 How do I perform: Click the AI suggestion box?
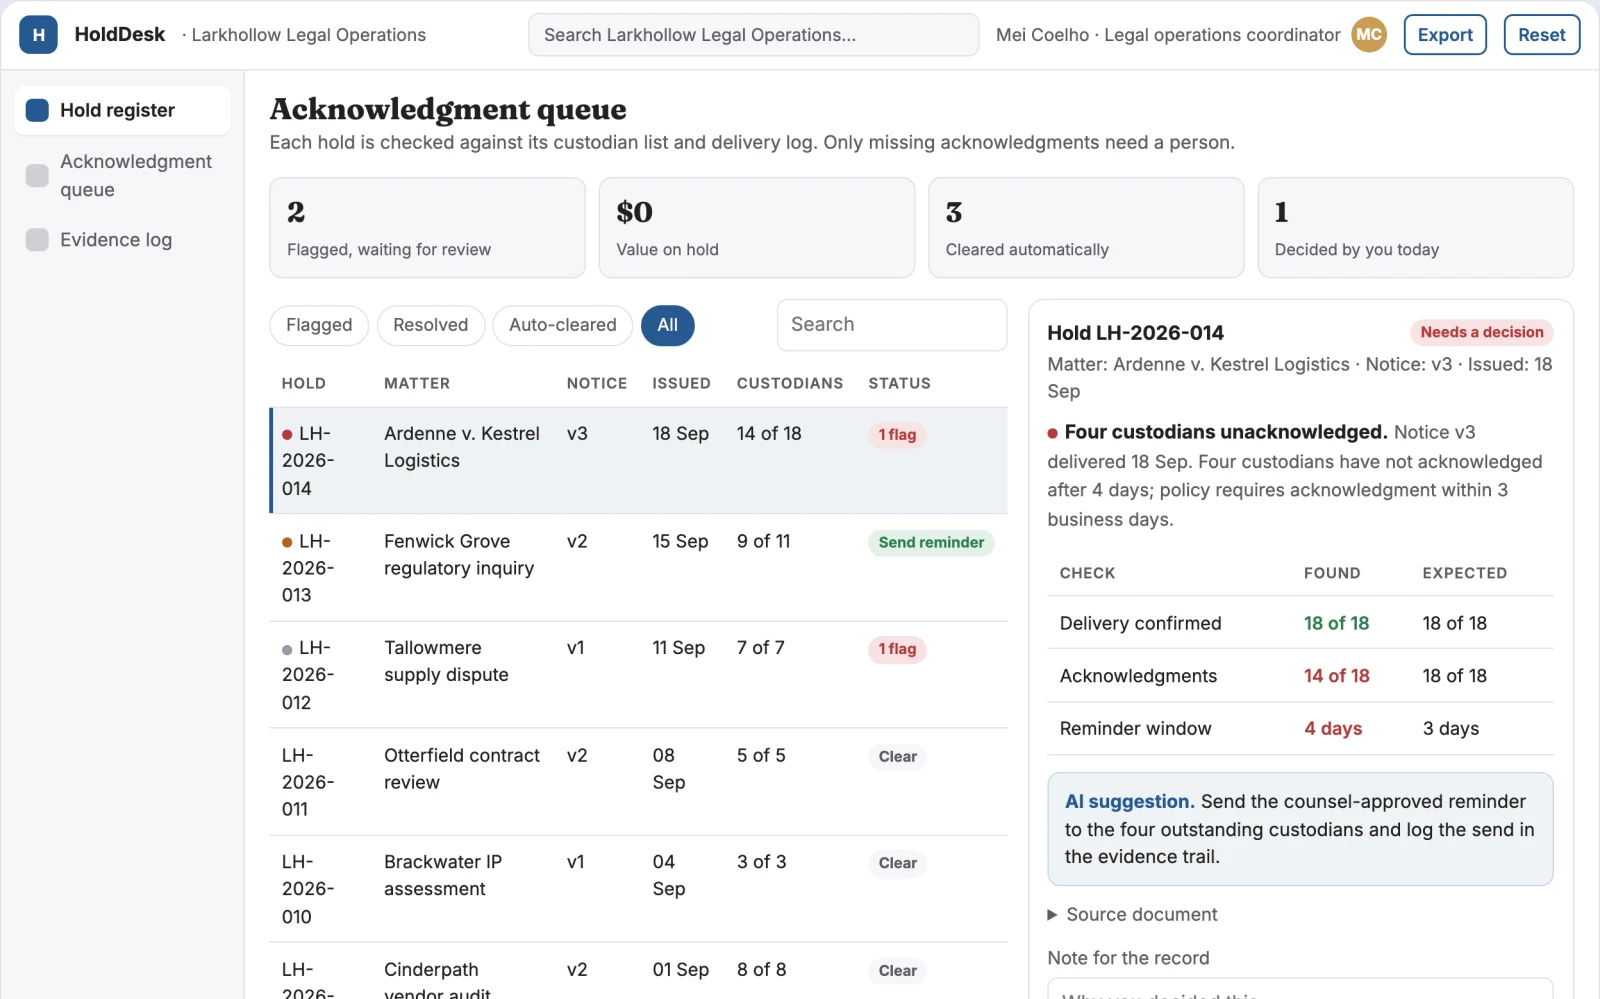[x=1300, y=829]
